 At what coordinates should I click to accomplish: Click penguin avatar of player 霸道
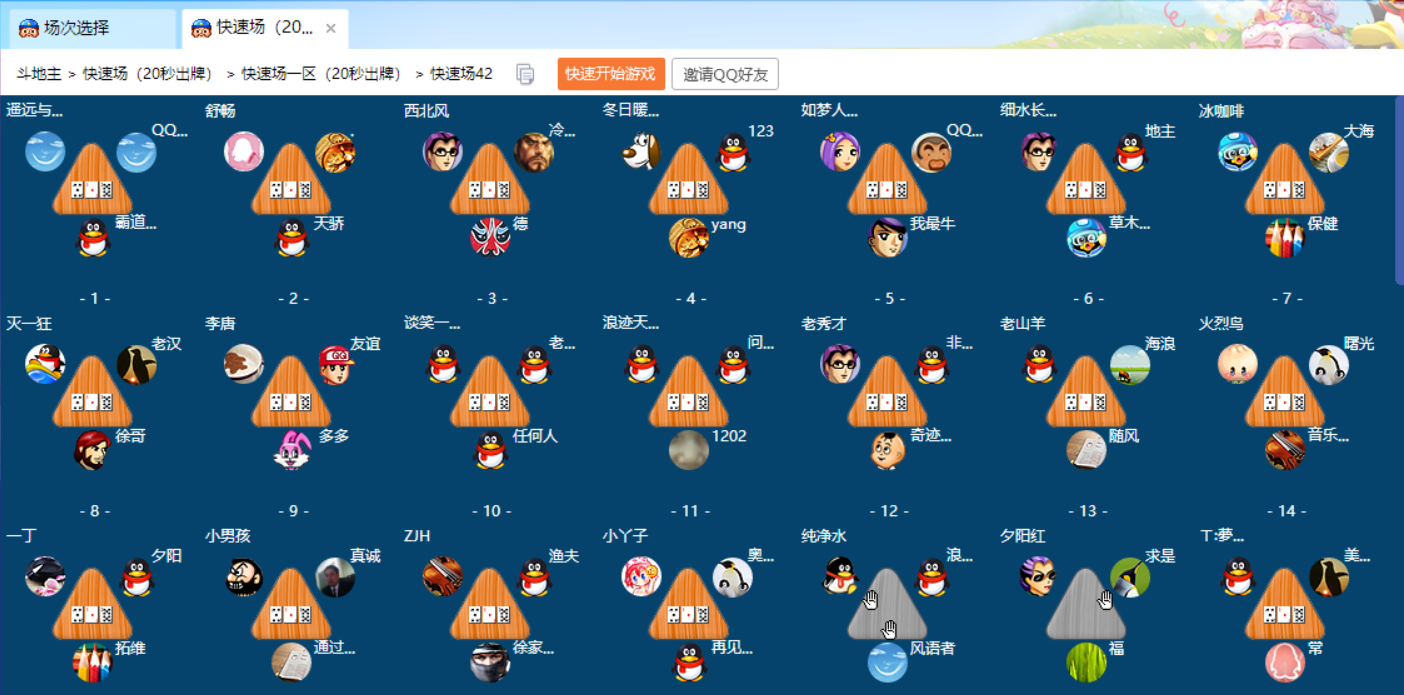[x=93, y=238]
